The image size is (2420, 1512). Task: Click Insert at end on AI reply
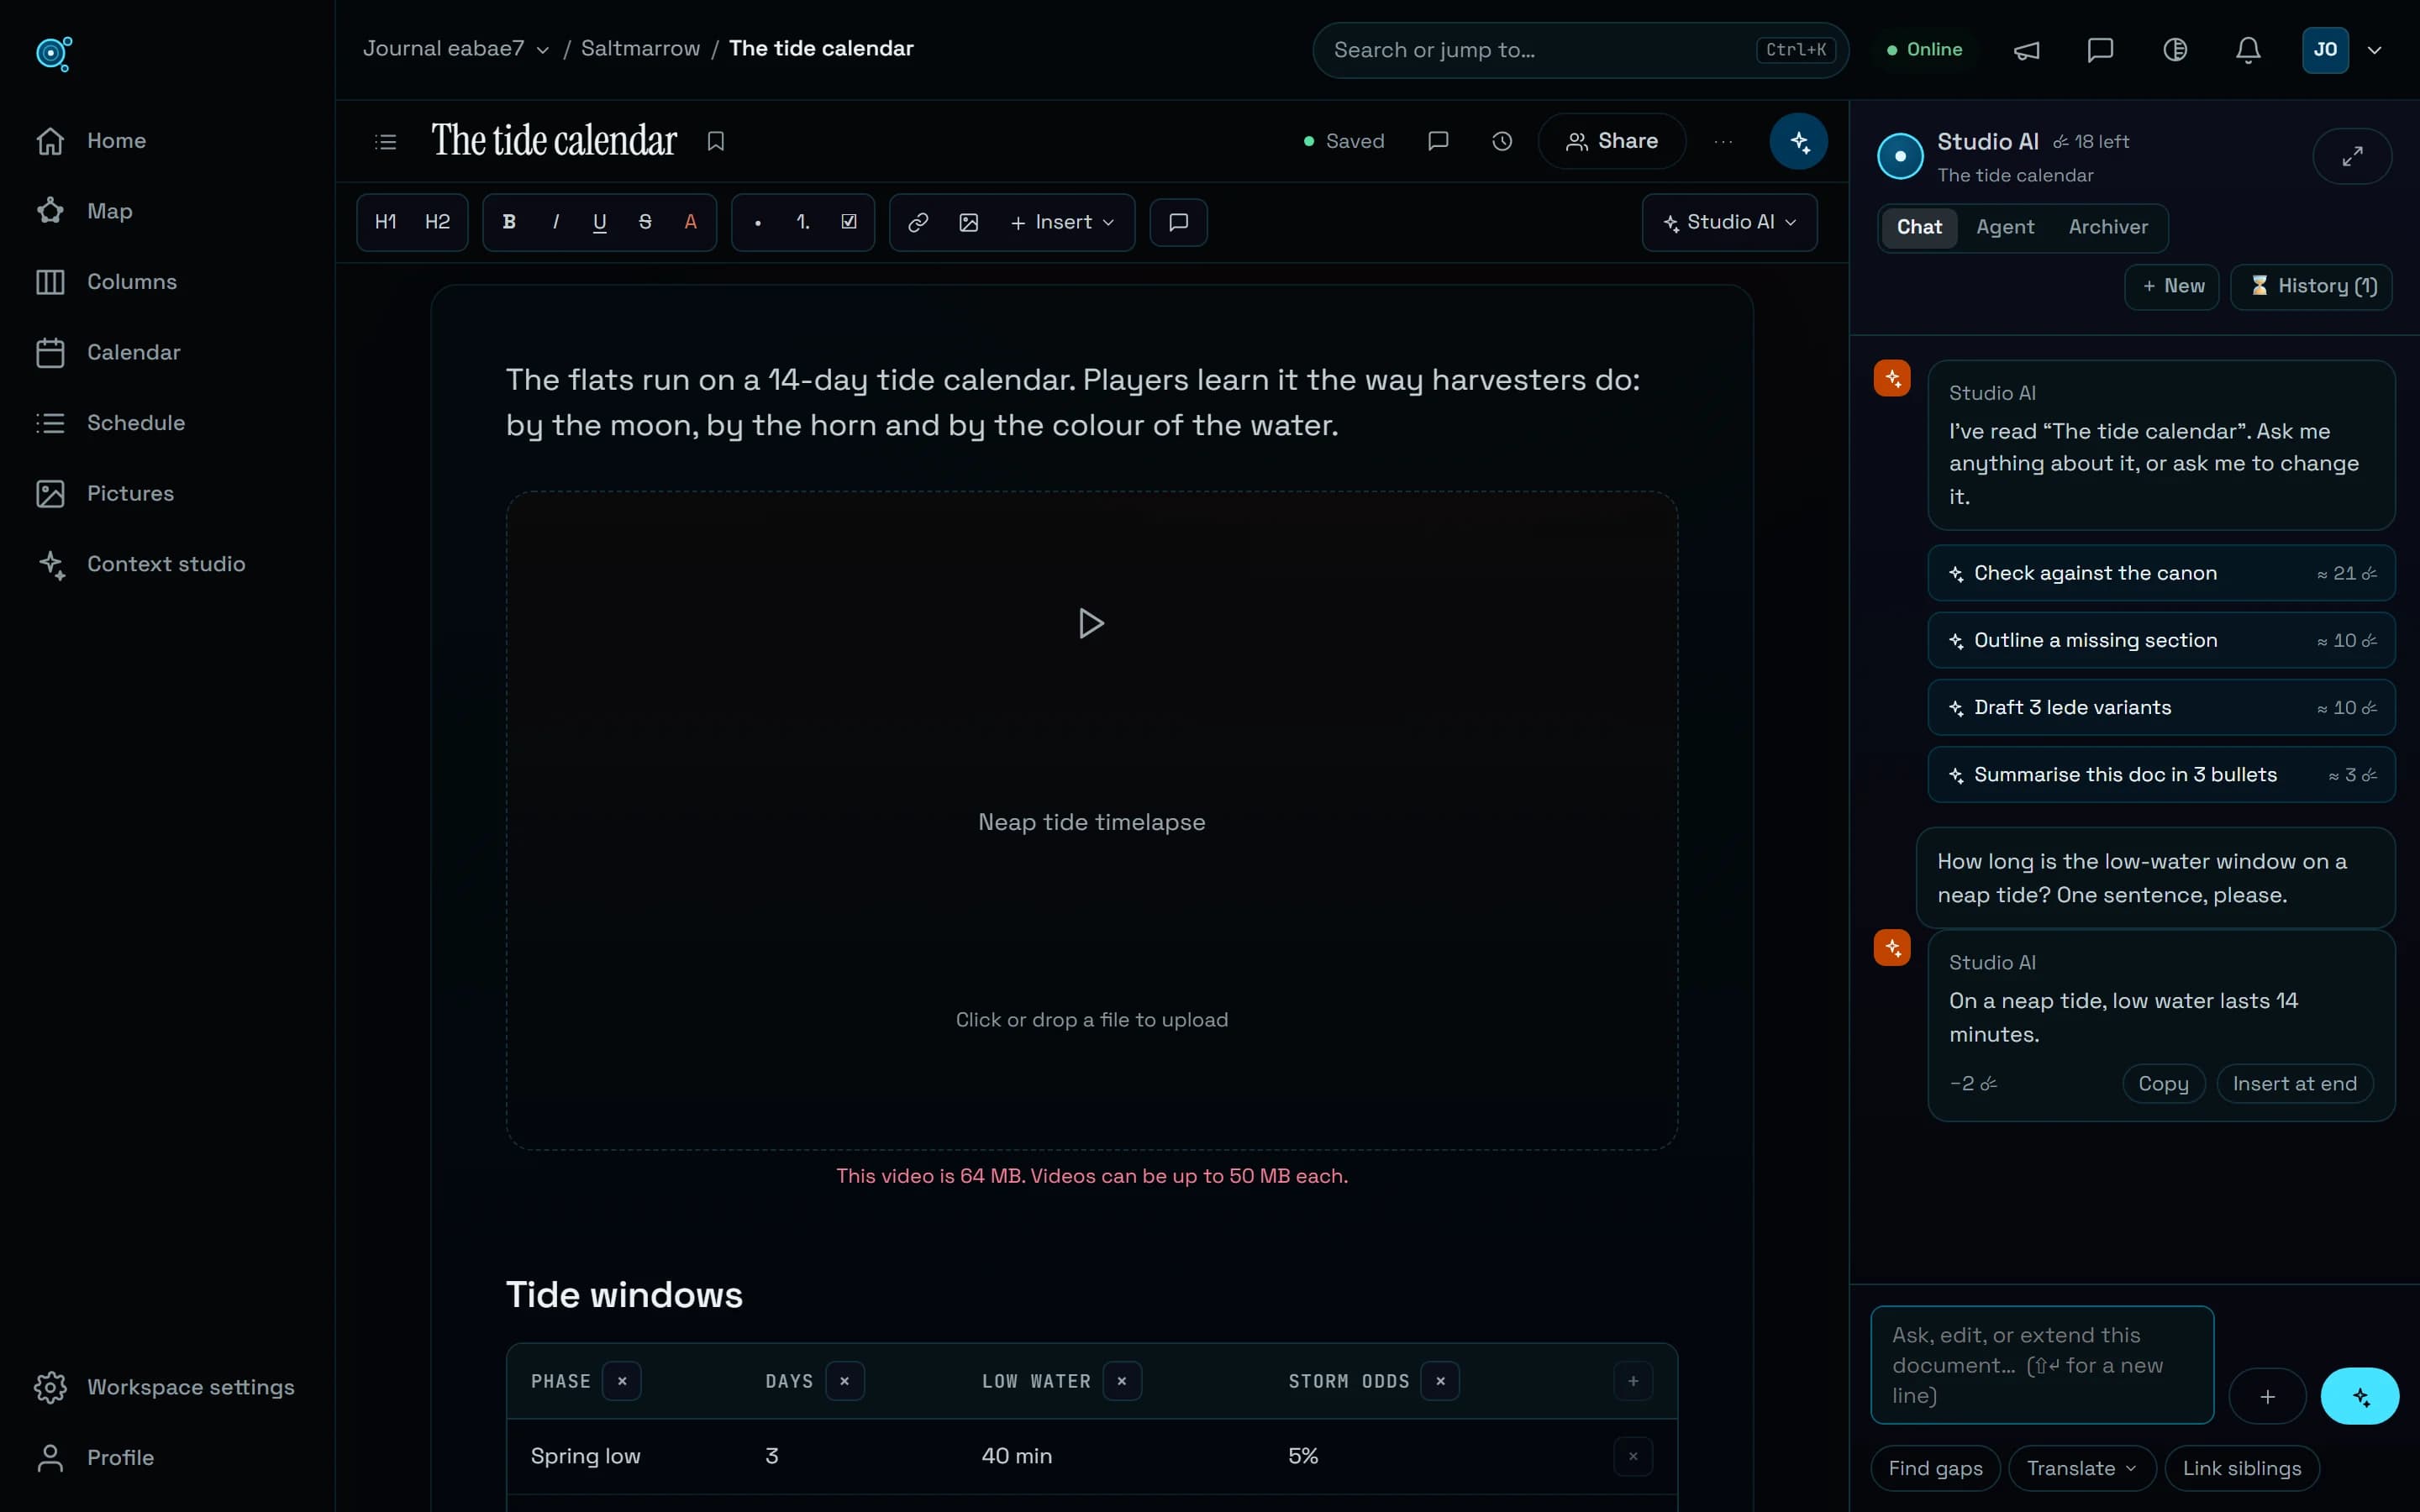[2294, 1083]
